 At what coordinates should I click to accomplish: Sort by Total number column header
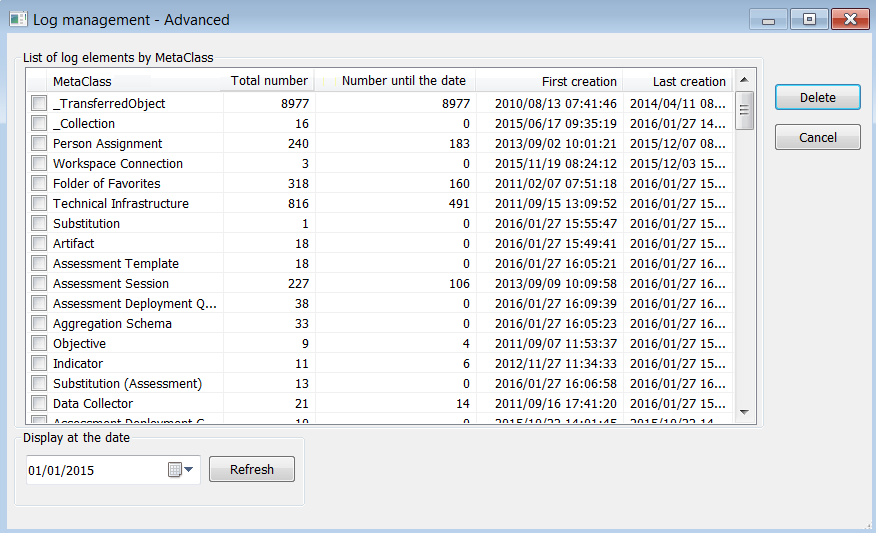(269, 81)
